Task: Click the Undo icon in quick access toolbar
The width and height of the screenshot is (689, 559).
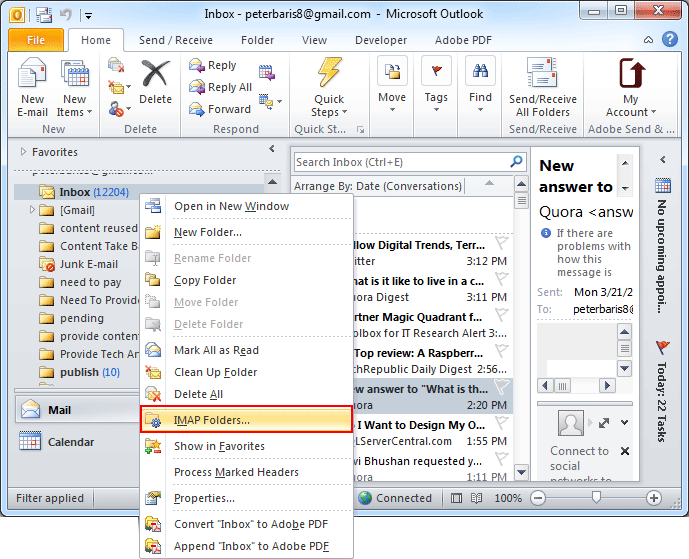Action: 66,15
